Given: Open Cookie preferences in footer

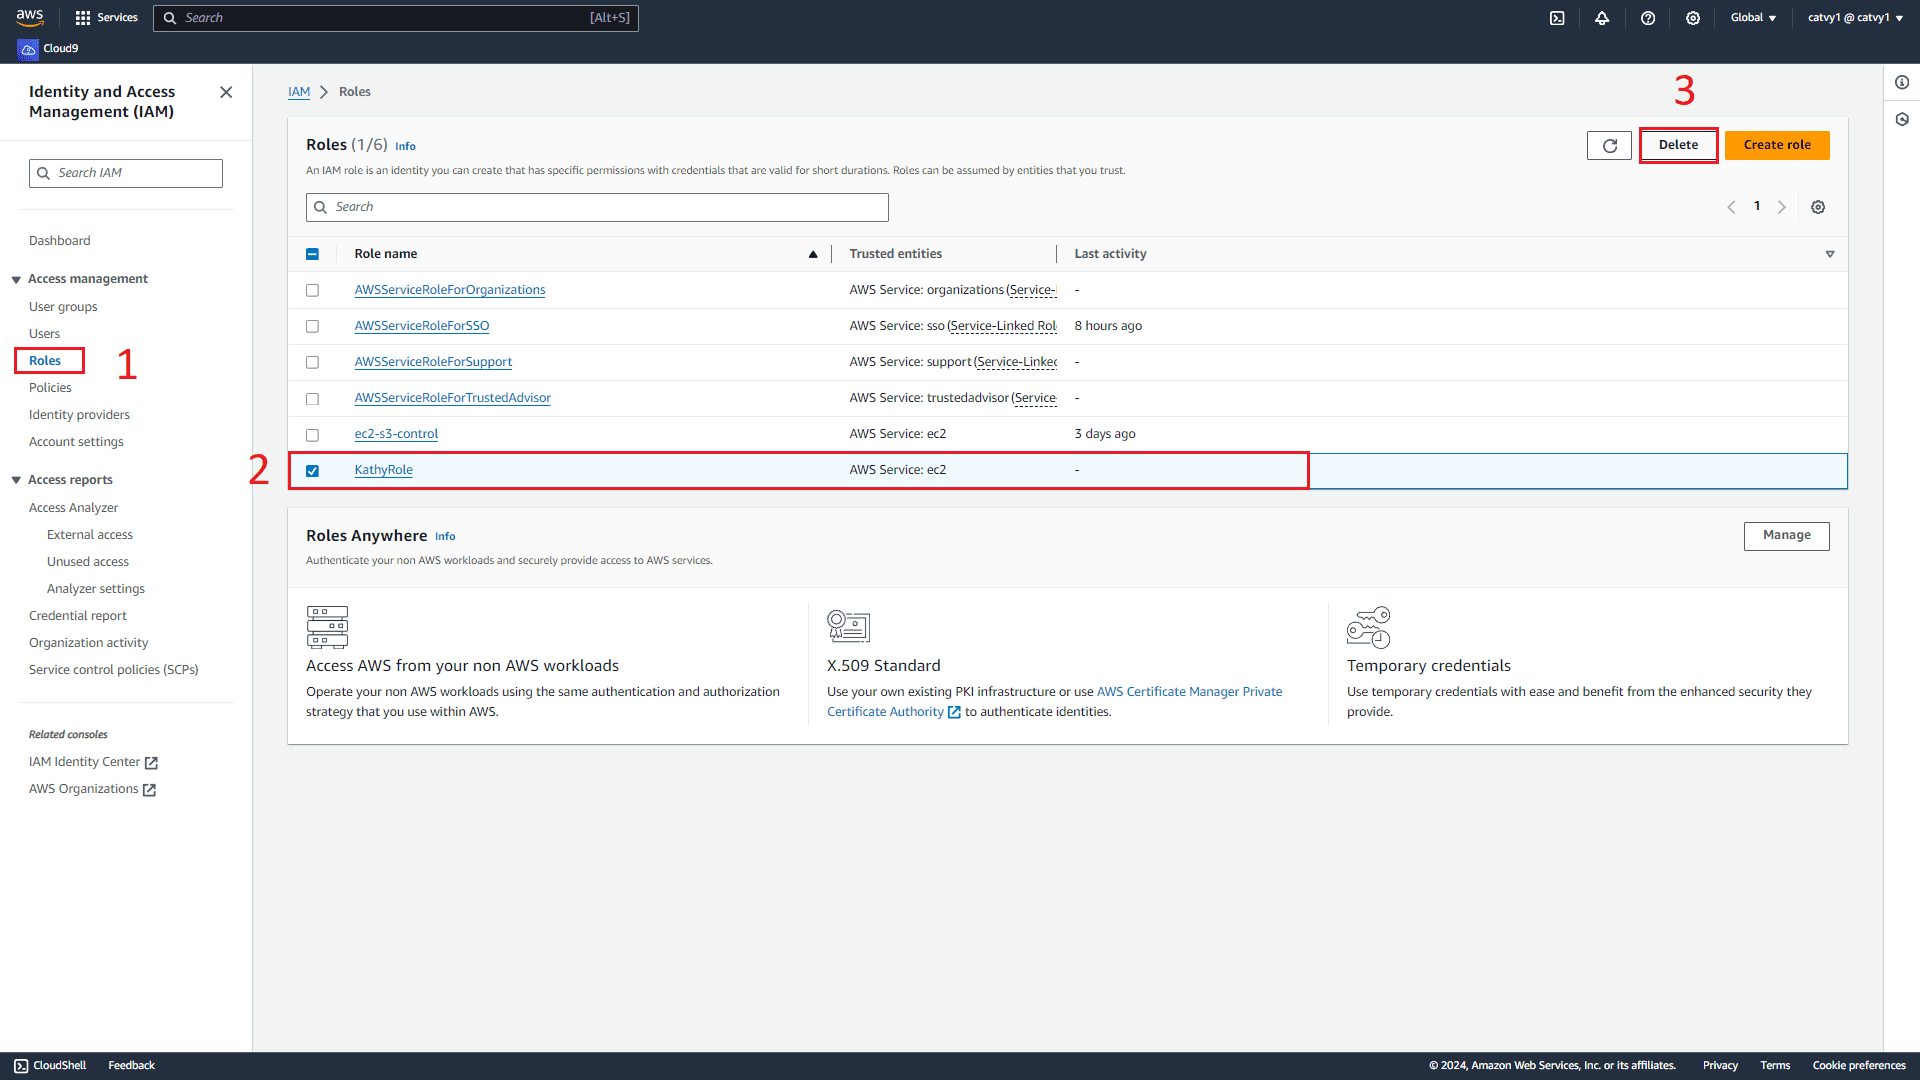Looking at the screenshot, I should pyautogui.click(x=1859, y=1066).
